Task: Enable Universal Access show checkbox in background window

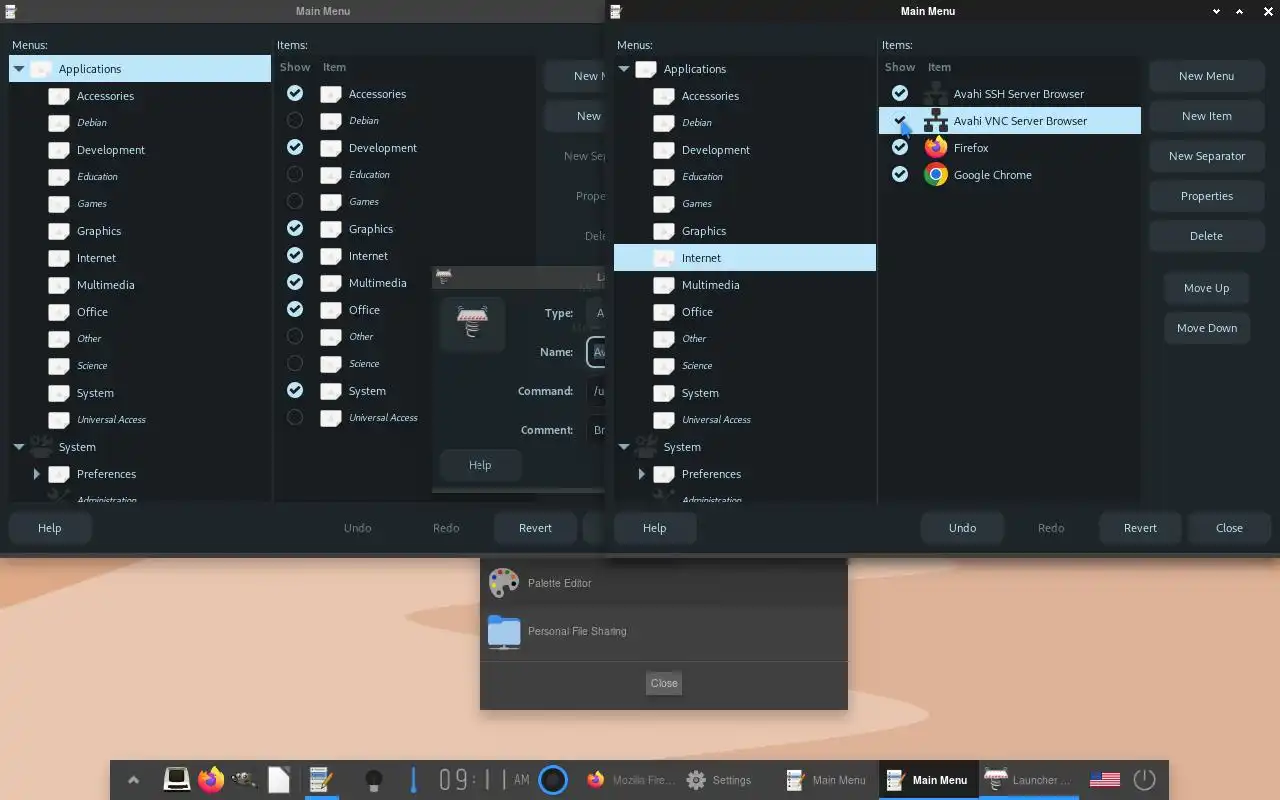Action: pos(295,417)
